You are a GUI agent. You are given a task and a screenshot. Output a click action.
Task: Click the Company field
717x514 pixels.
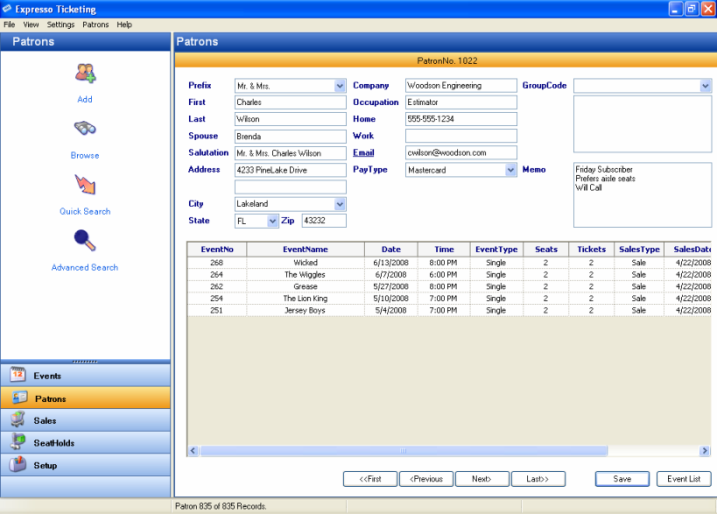461,86
